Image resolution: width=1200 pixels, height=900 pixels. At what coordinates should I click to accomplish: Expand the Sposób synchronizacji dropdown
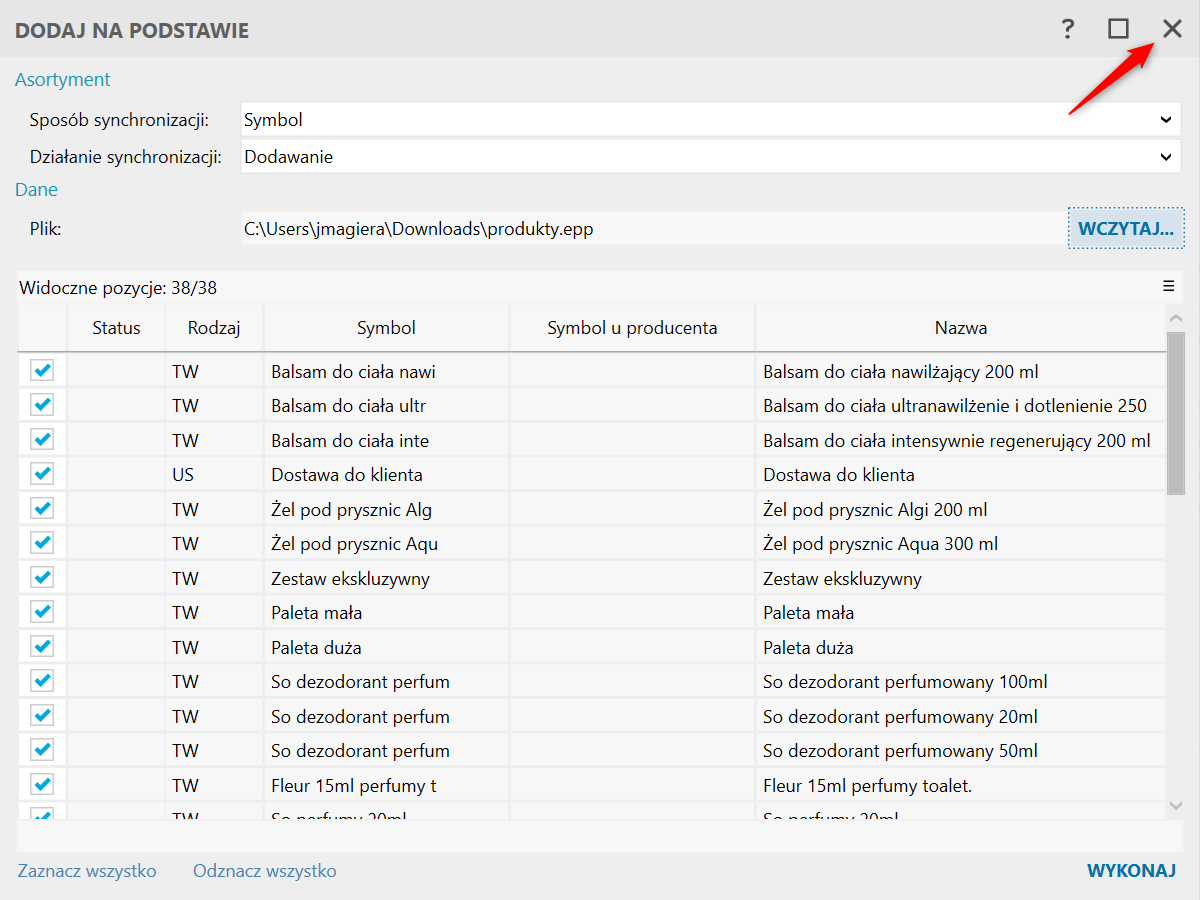[x=710, y=120]
